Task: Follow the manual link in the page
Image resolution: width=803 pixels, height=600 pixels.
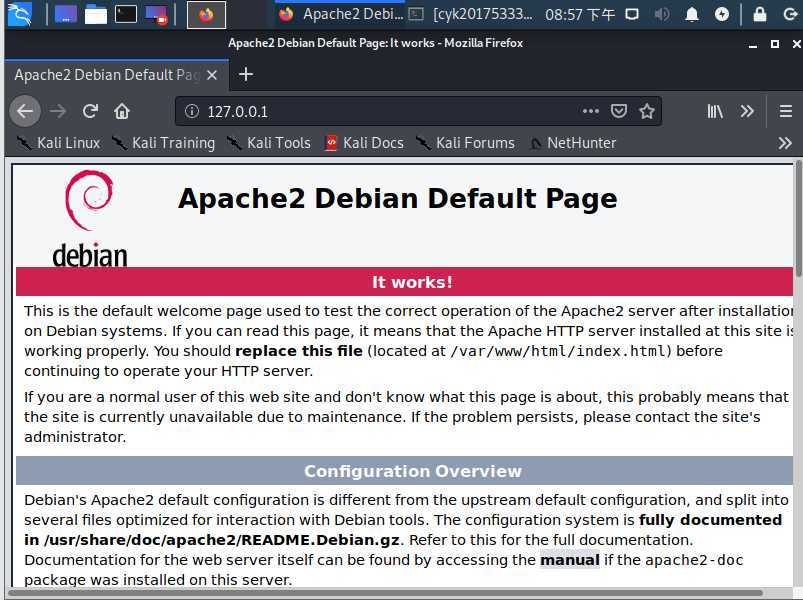Action: coord(569,560)
